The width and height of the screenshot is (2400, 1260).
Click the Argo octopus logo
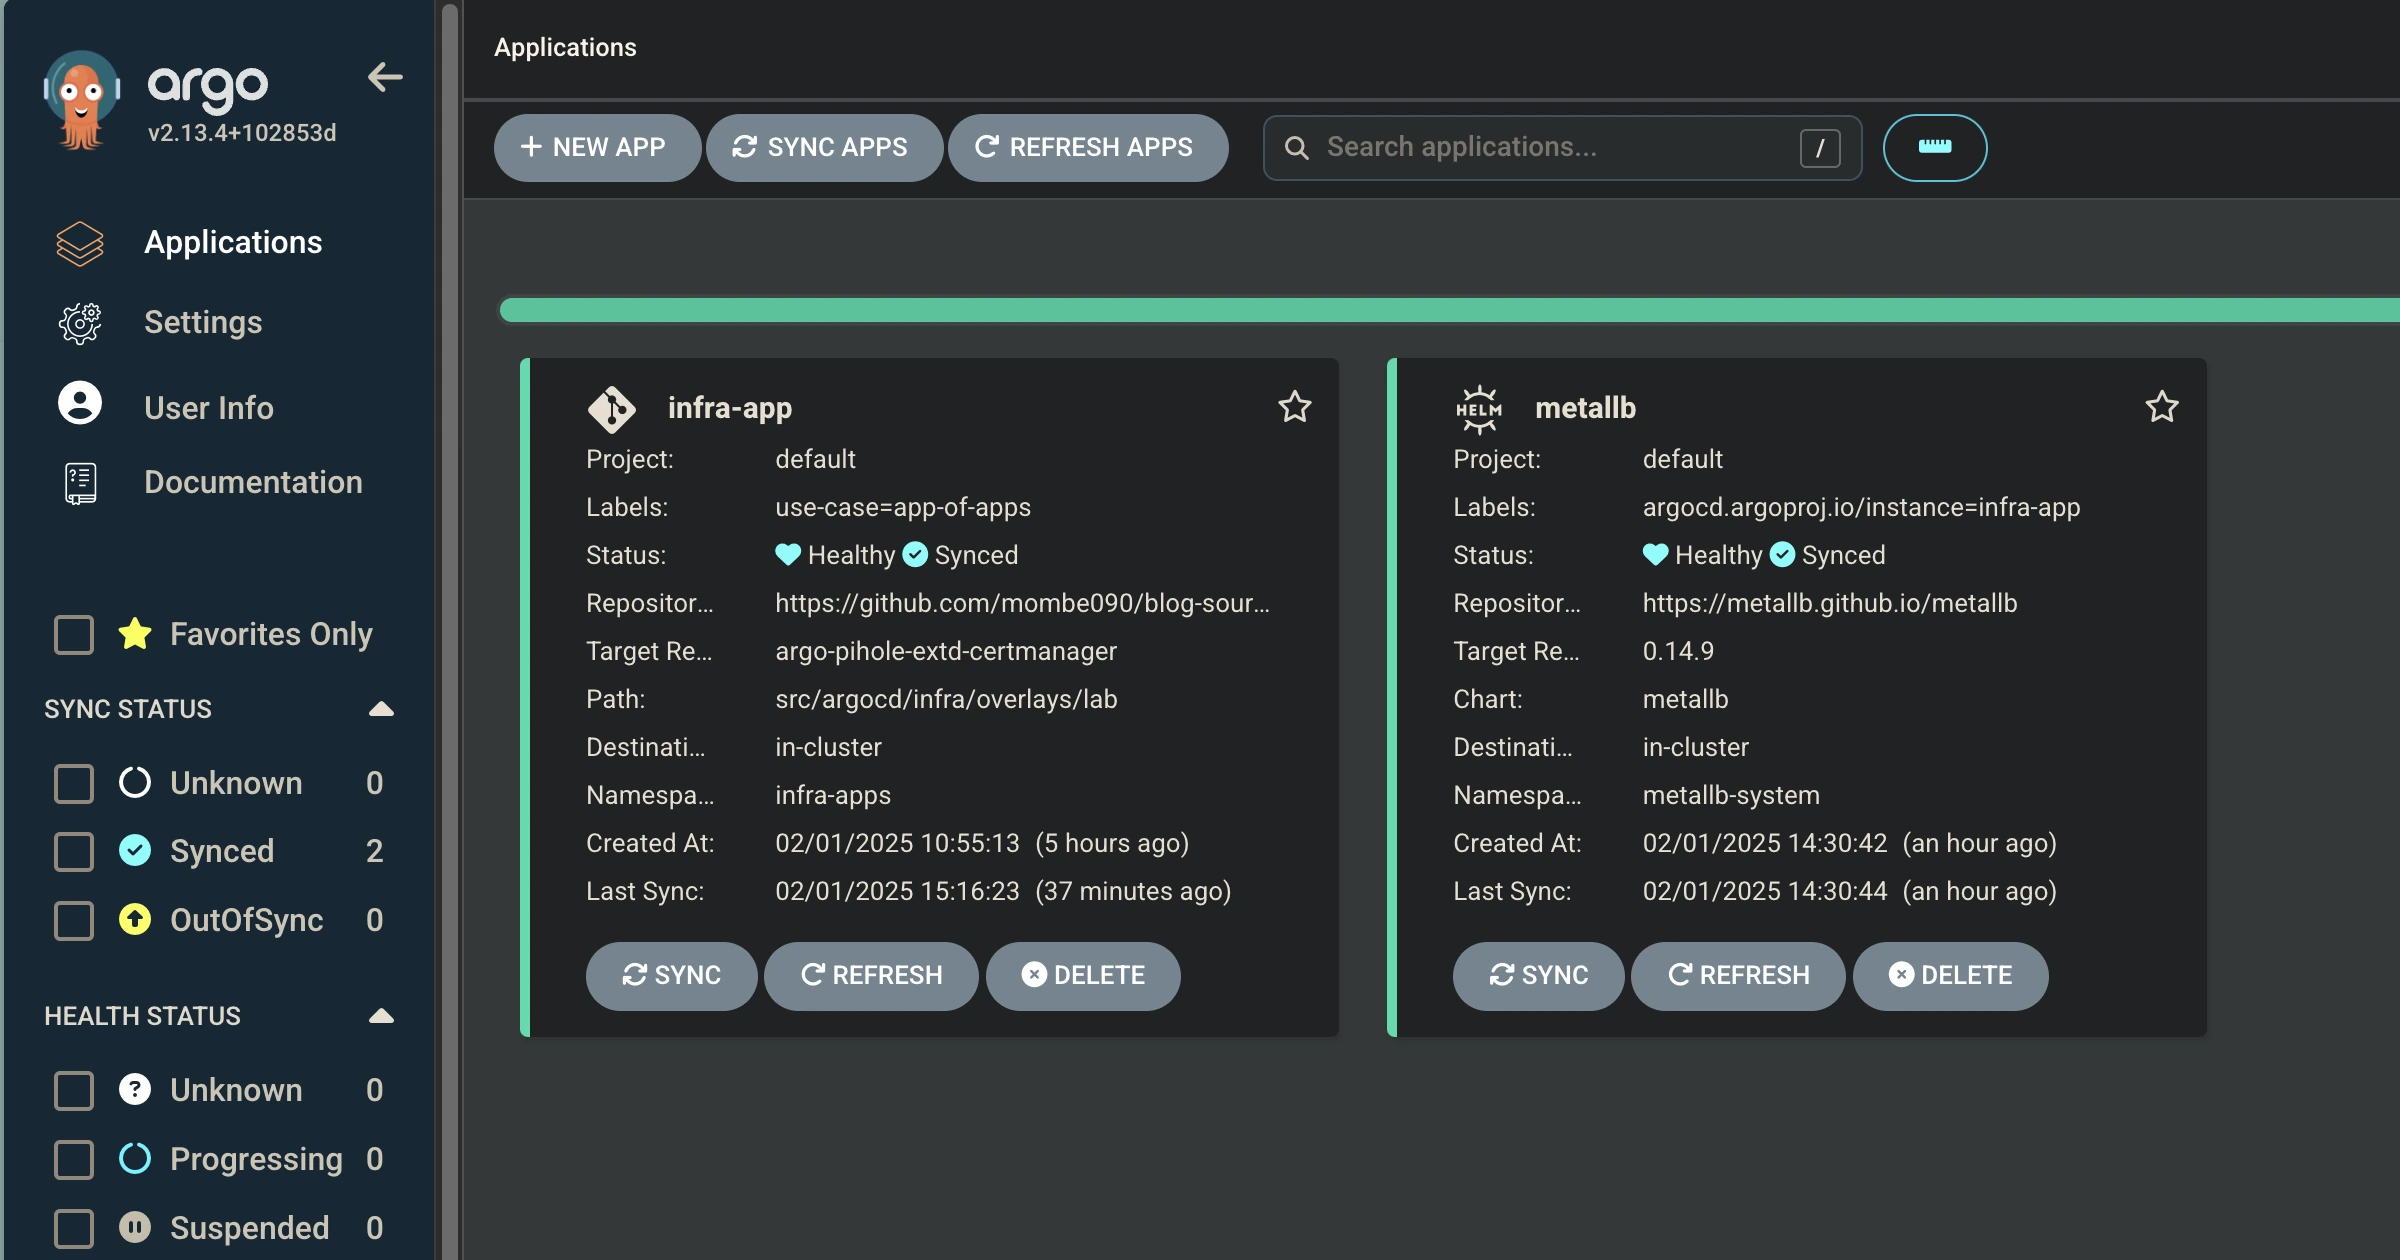click(82, 99)
